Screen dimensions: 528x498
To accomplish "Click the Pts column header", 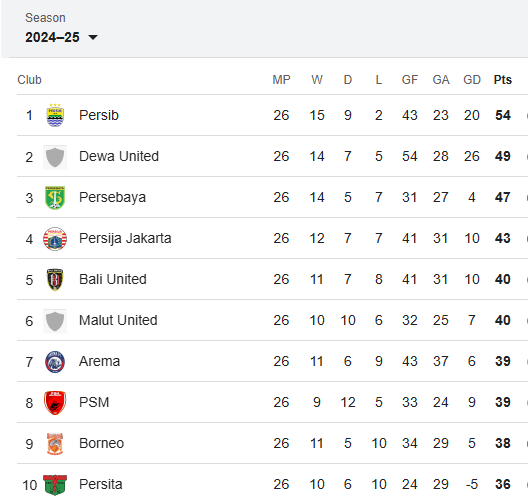I will point(503,80).
